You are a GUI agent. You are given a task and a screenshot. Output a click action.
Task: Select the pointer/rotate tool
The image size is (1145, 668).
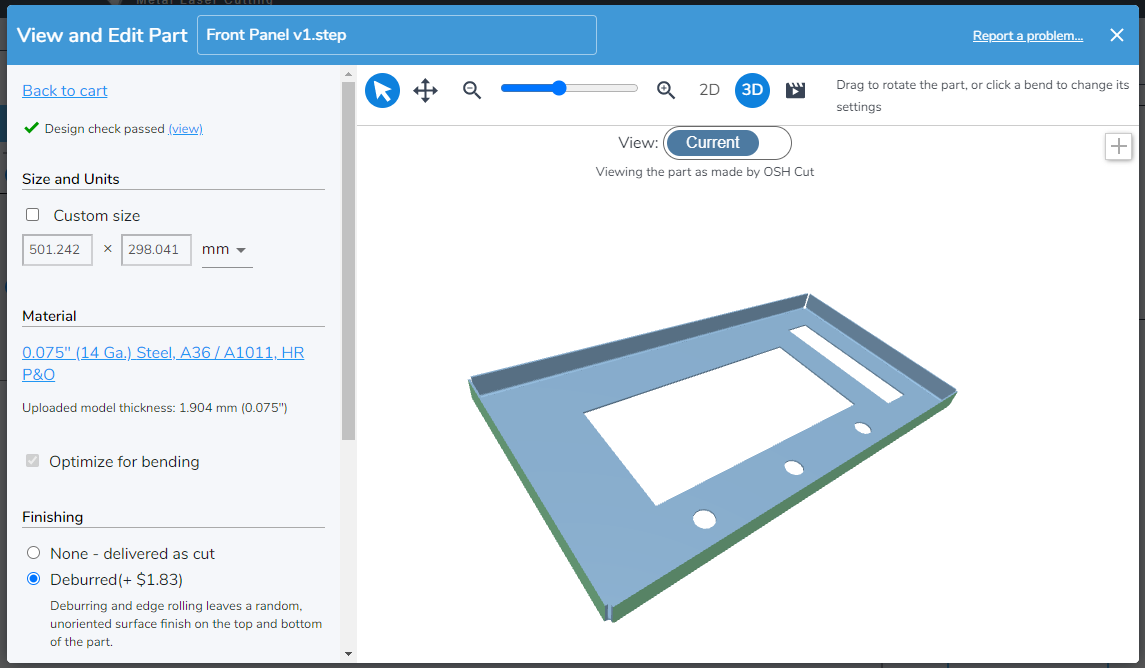coord(382,91)
